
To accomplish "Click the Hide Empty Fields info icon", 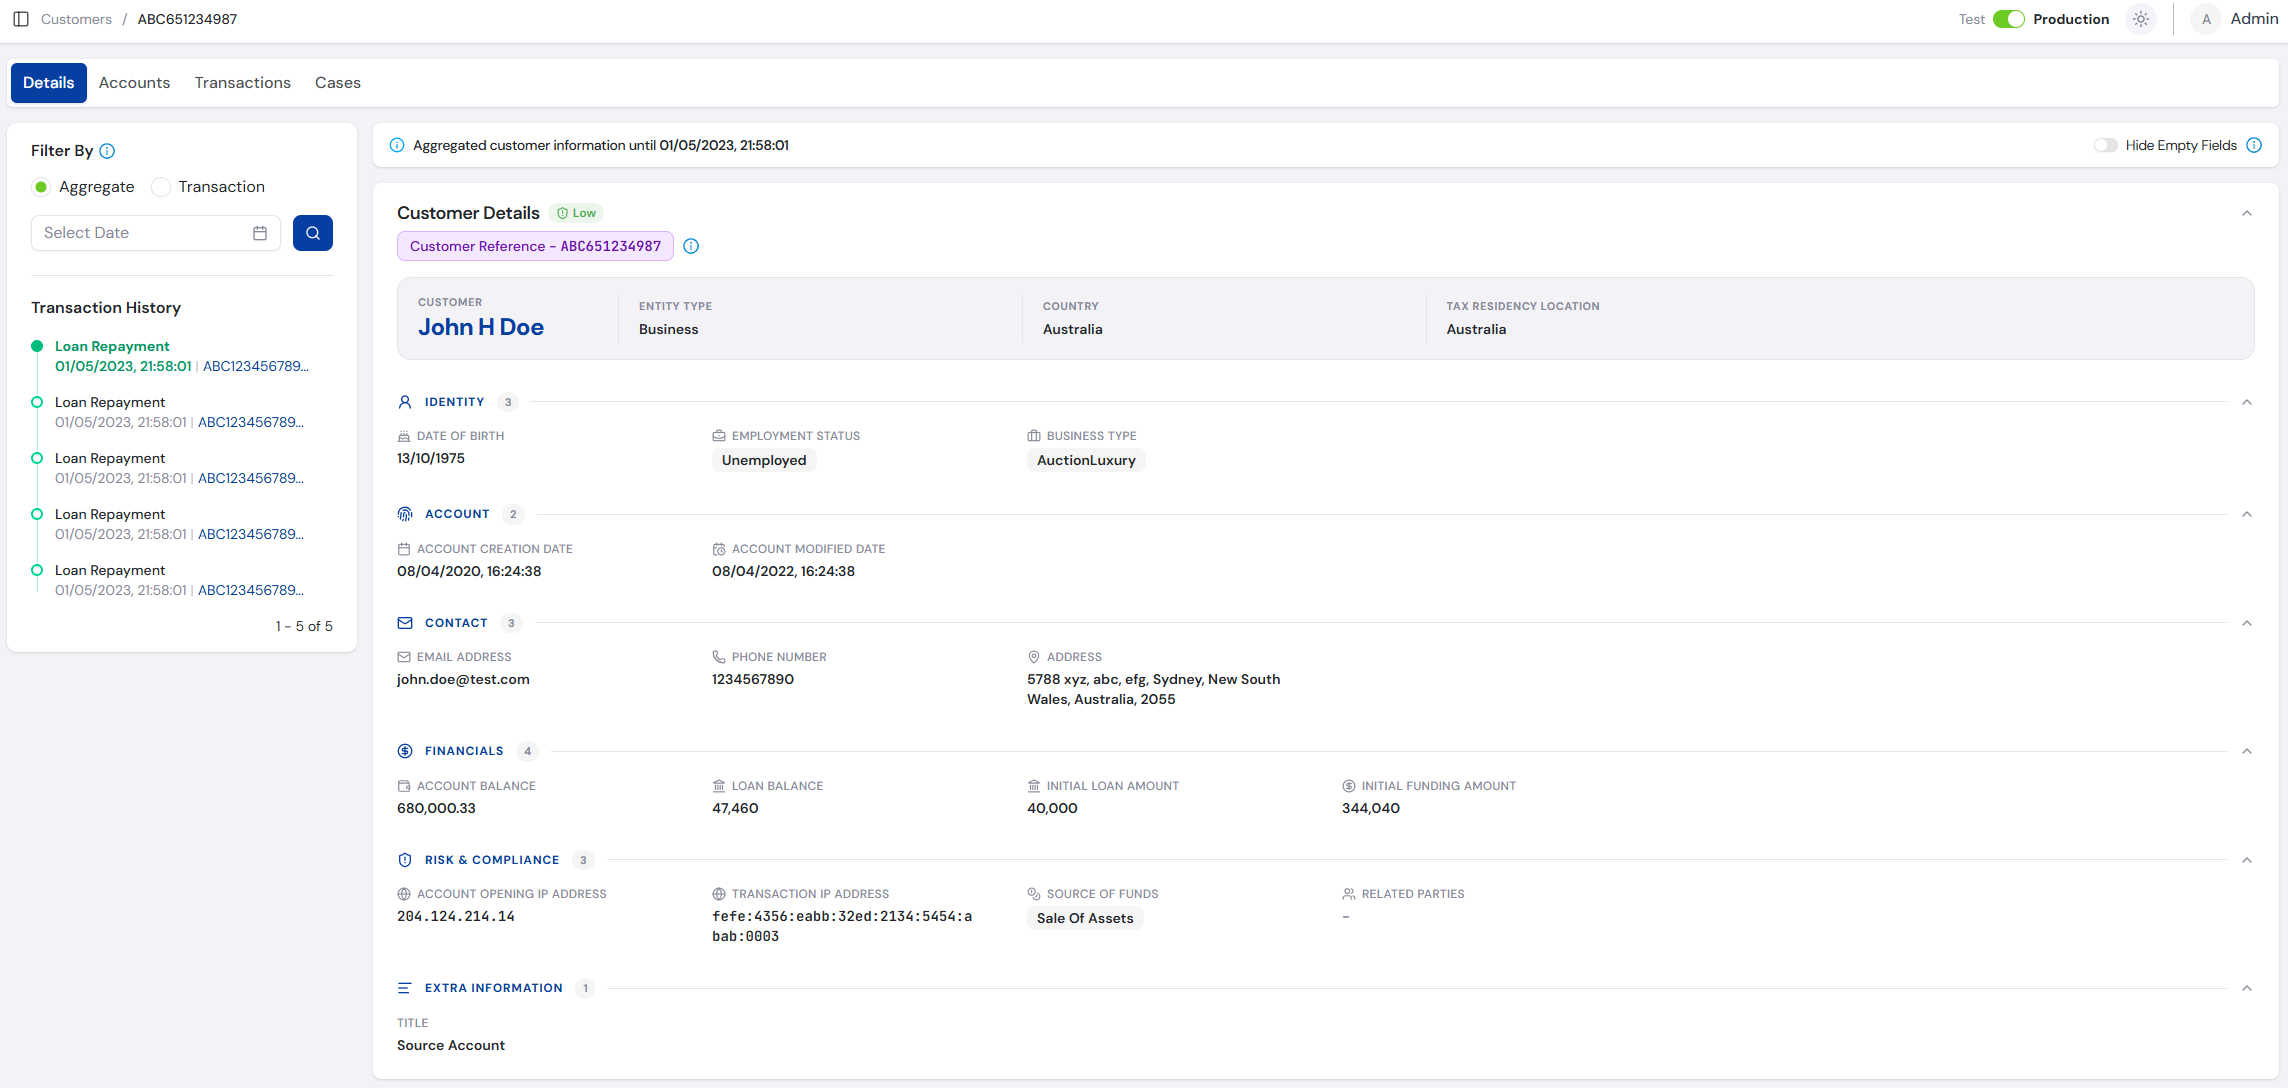I will (2254, 145).
